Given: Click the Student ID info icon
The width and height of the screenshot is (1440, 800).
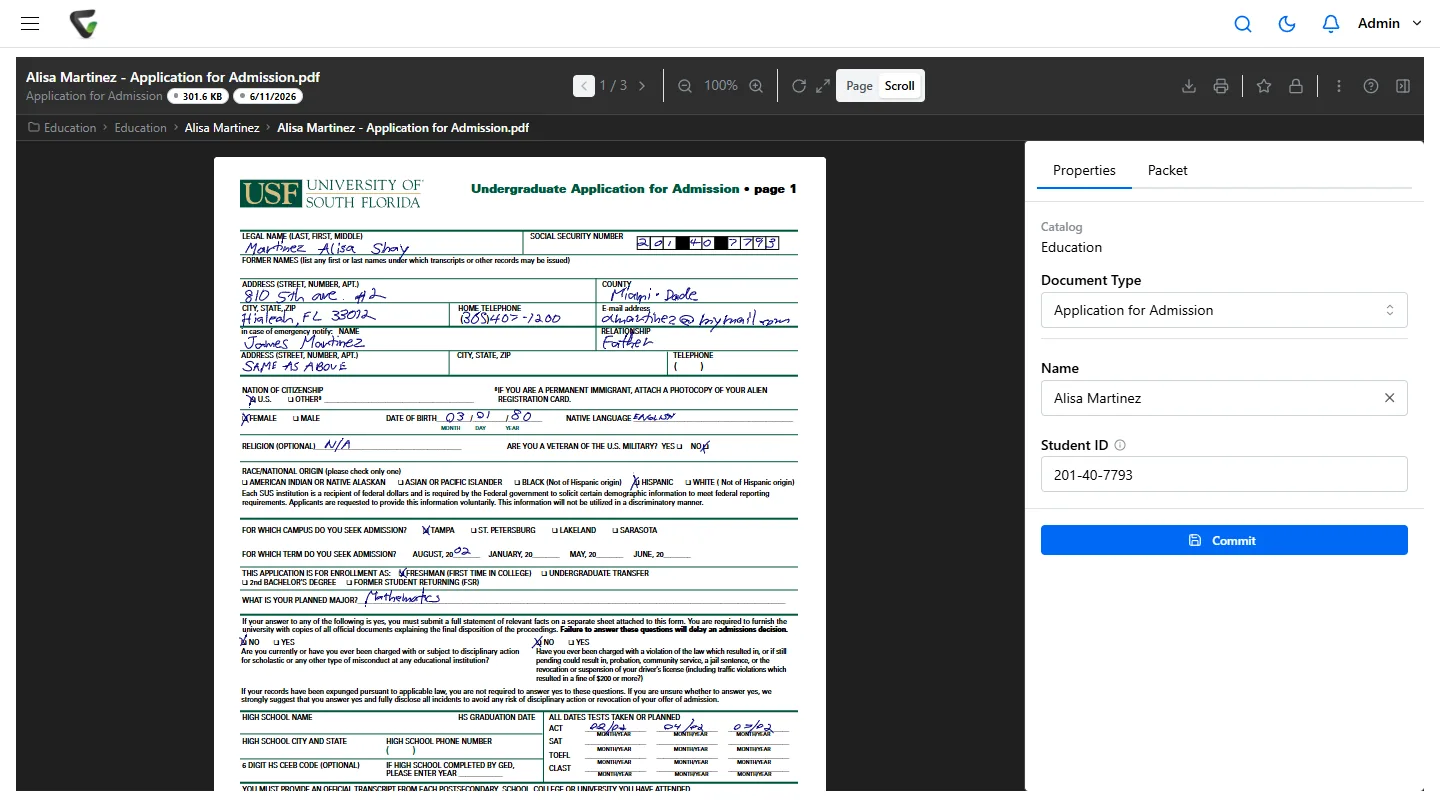Looking at the screenshot, I should pos(1120,446).
